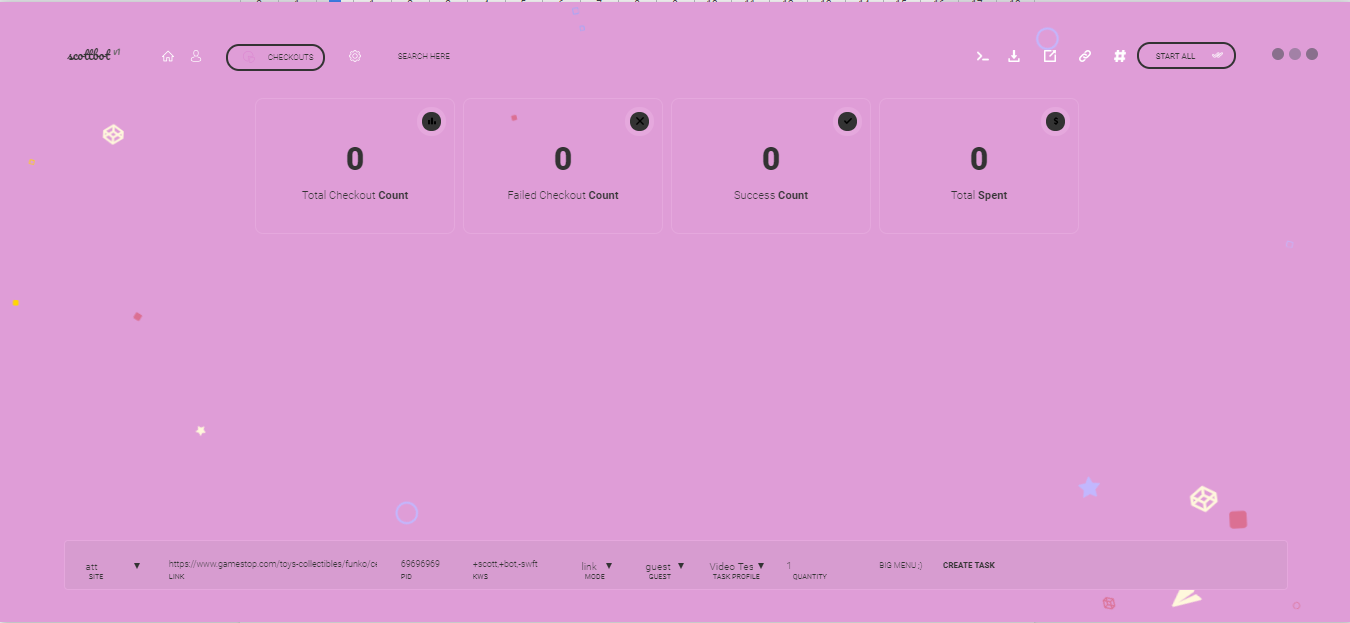The width and height of the screenshot is (1350, 623).
Task: Switch to the Checkouts tab
Action: pyautogui.click(x=276, y=57)
